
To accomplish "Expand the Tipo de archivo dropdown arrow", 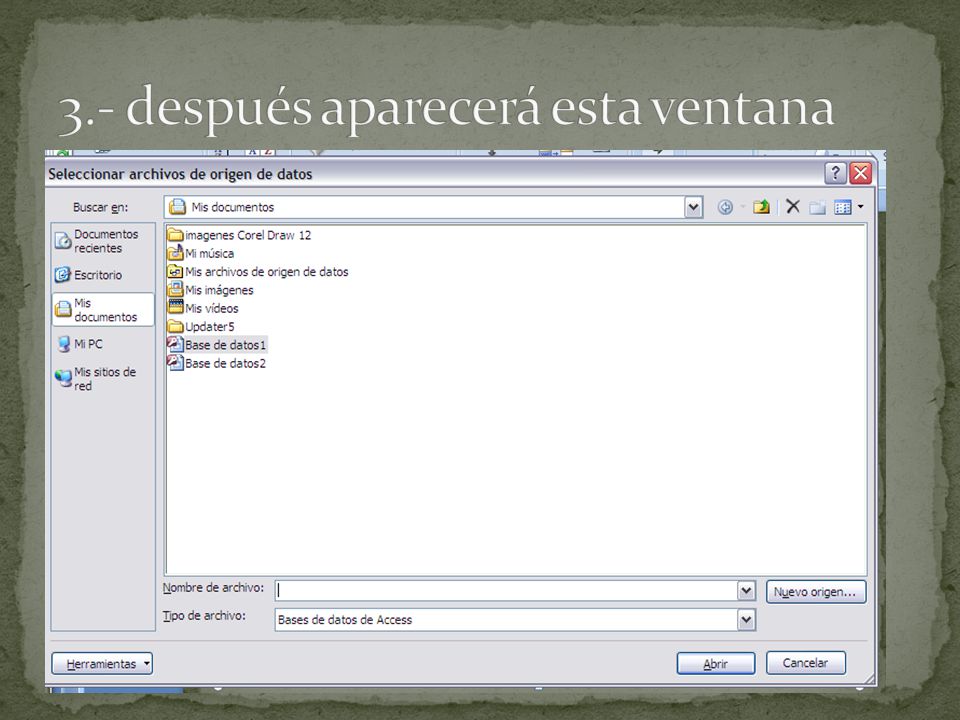I will pyautogui.click(x=746, y=620).
